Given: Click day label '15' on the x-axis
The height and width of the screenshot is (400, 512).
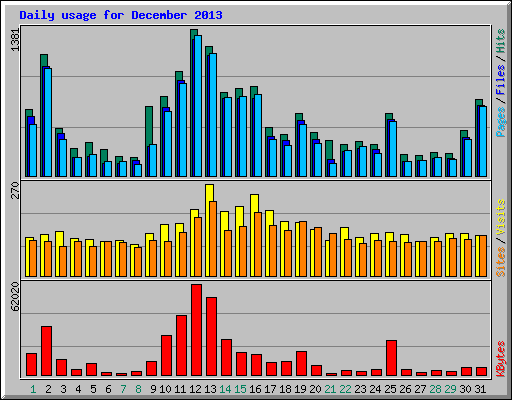Looking at the screenshot, I should pos(240,389).
